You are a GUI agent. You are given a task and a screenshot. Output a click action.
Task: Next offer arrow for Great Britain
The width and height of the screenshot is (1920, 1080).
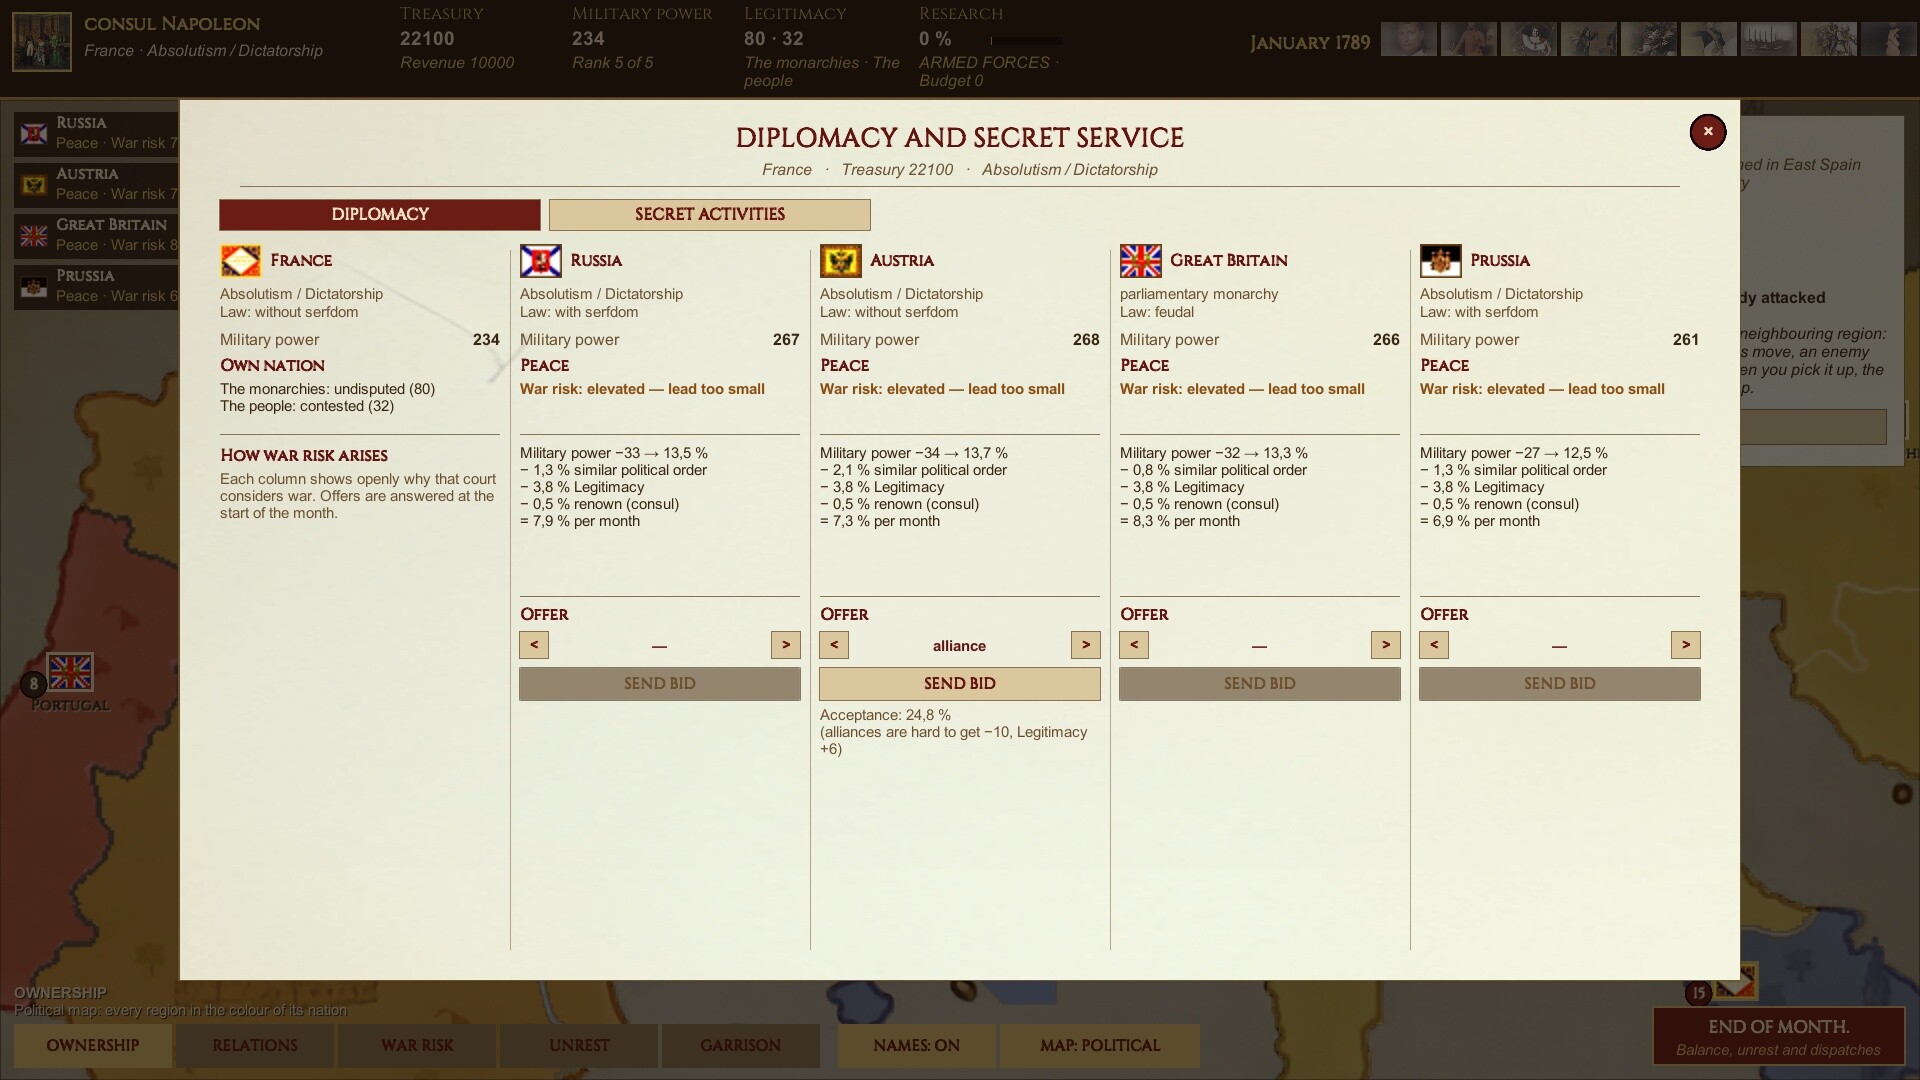(1386, 645)
